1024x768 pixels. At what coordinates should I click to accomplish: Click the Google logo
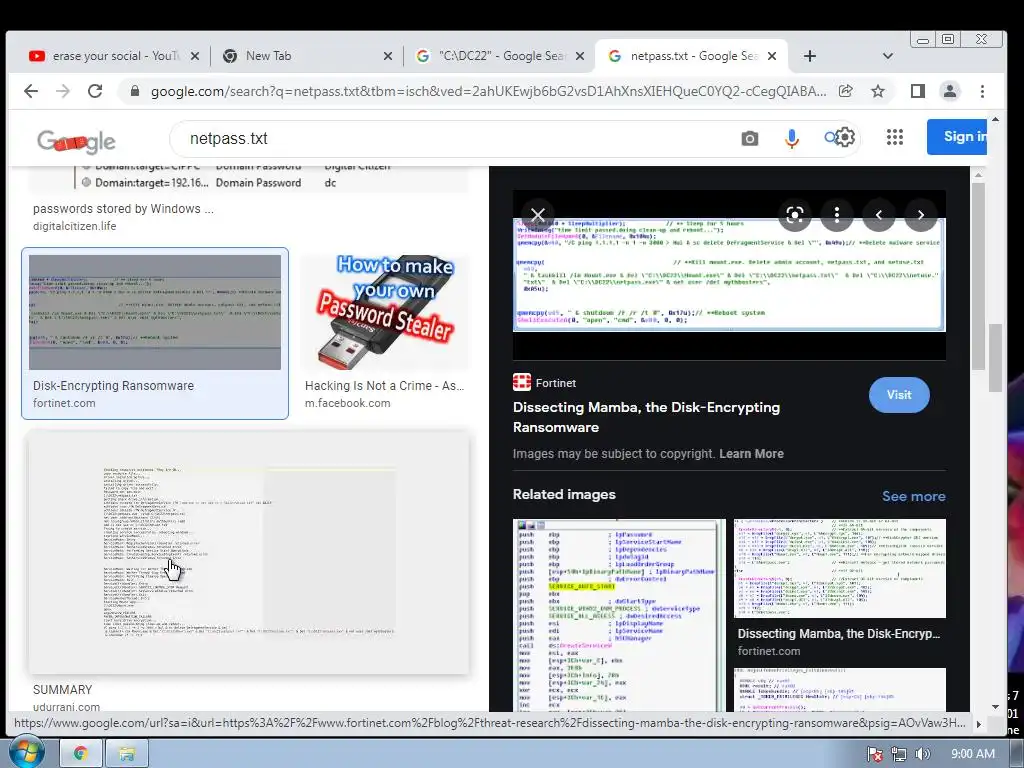click(x=76, y=140)
